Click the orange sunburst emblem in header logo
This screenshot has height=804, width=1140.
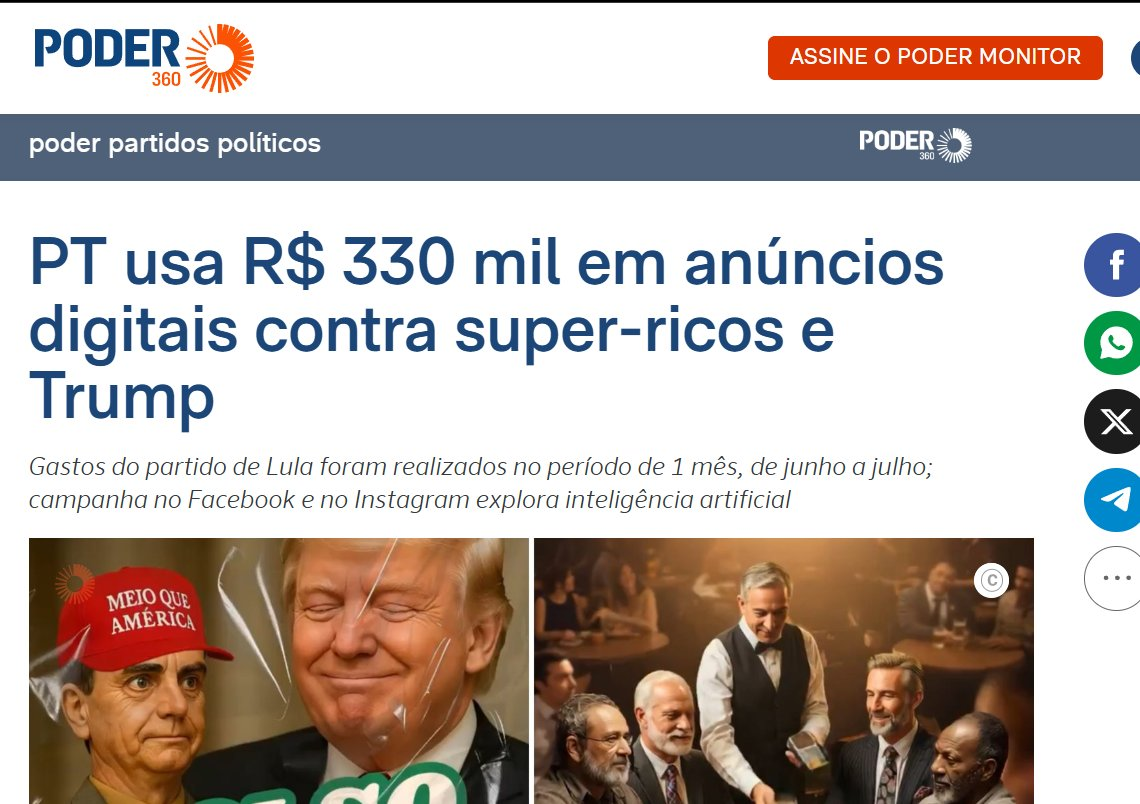point(220,58)
